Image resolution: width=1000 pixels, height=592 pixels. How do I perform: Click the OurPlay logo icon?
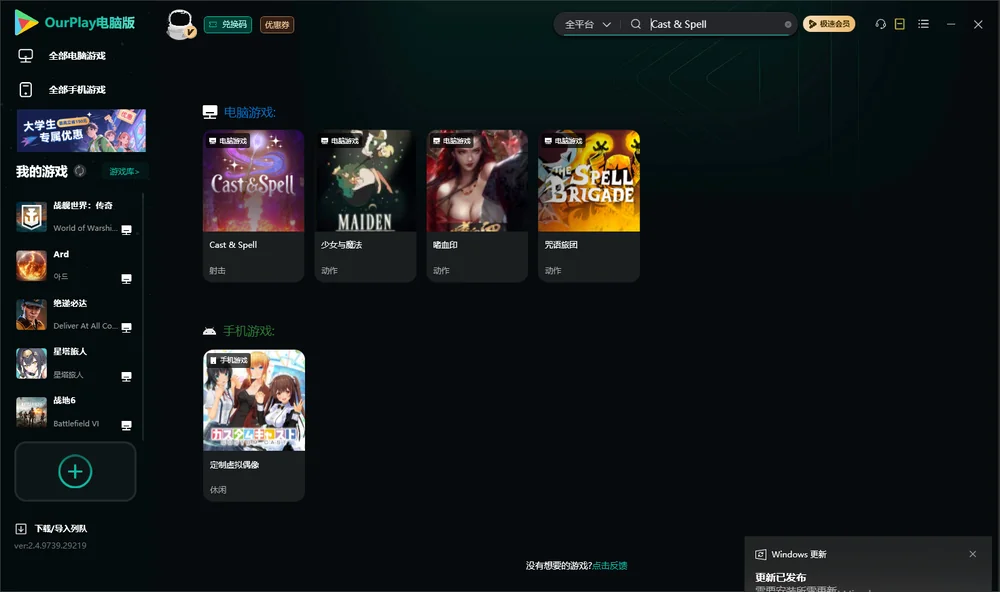click(26, 22)
